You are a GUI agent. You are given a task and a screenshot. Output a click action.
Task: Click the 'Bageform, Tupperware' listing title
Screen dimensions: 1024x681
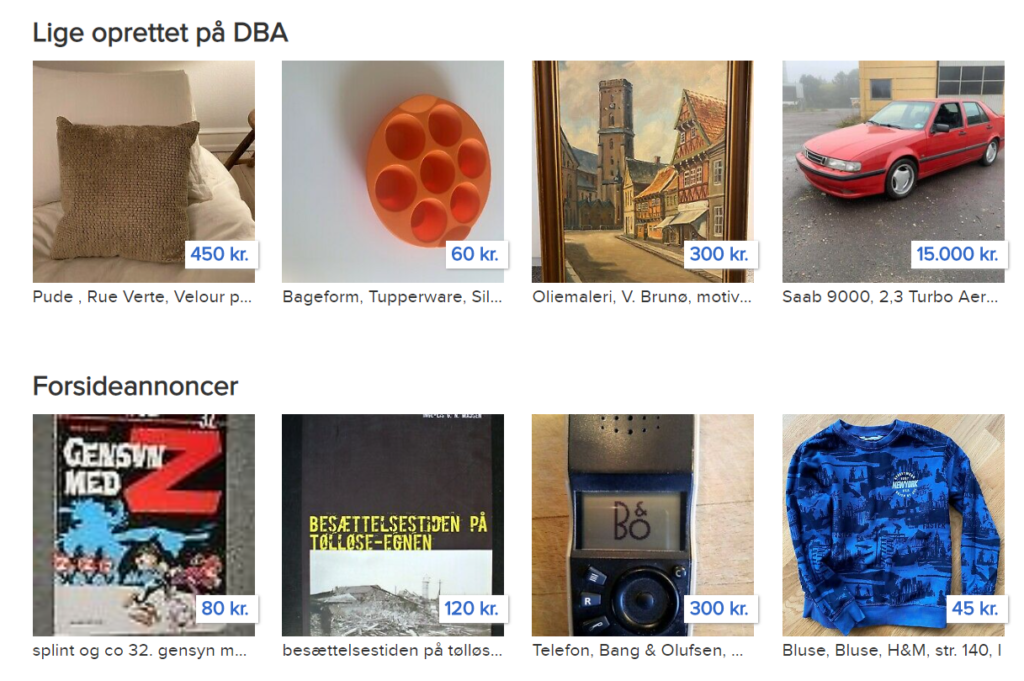tap(392, 297)
